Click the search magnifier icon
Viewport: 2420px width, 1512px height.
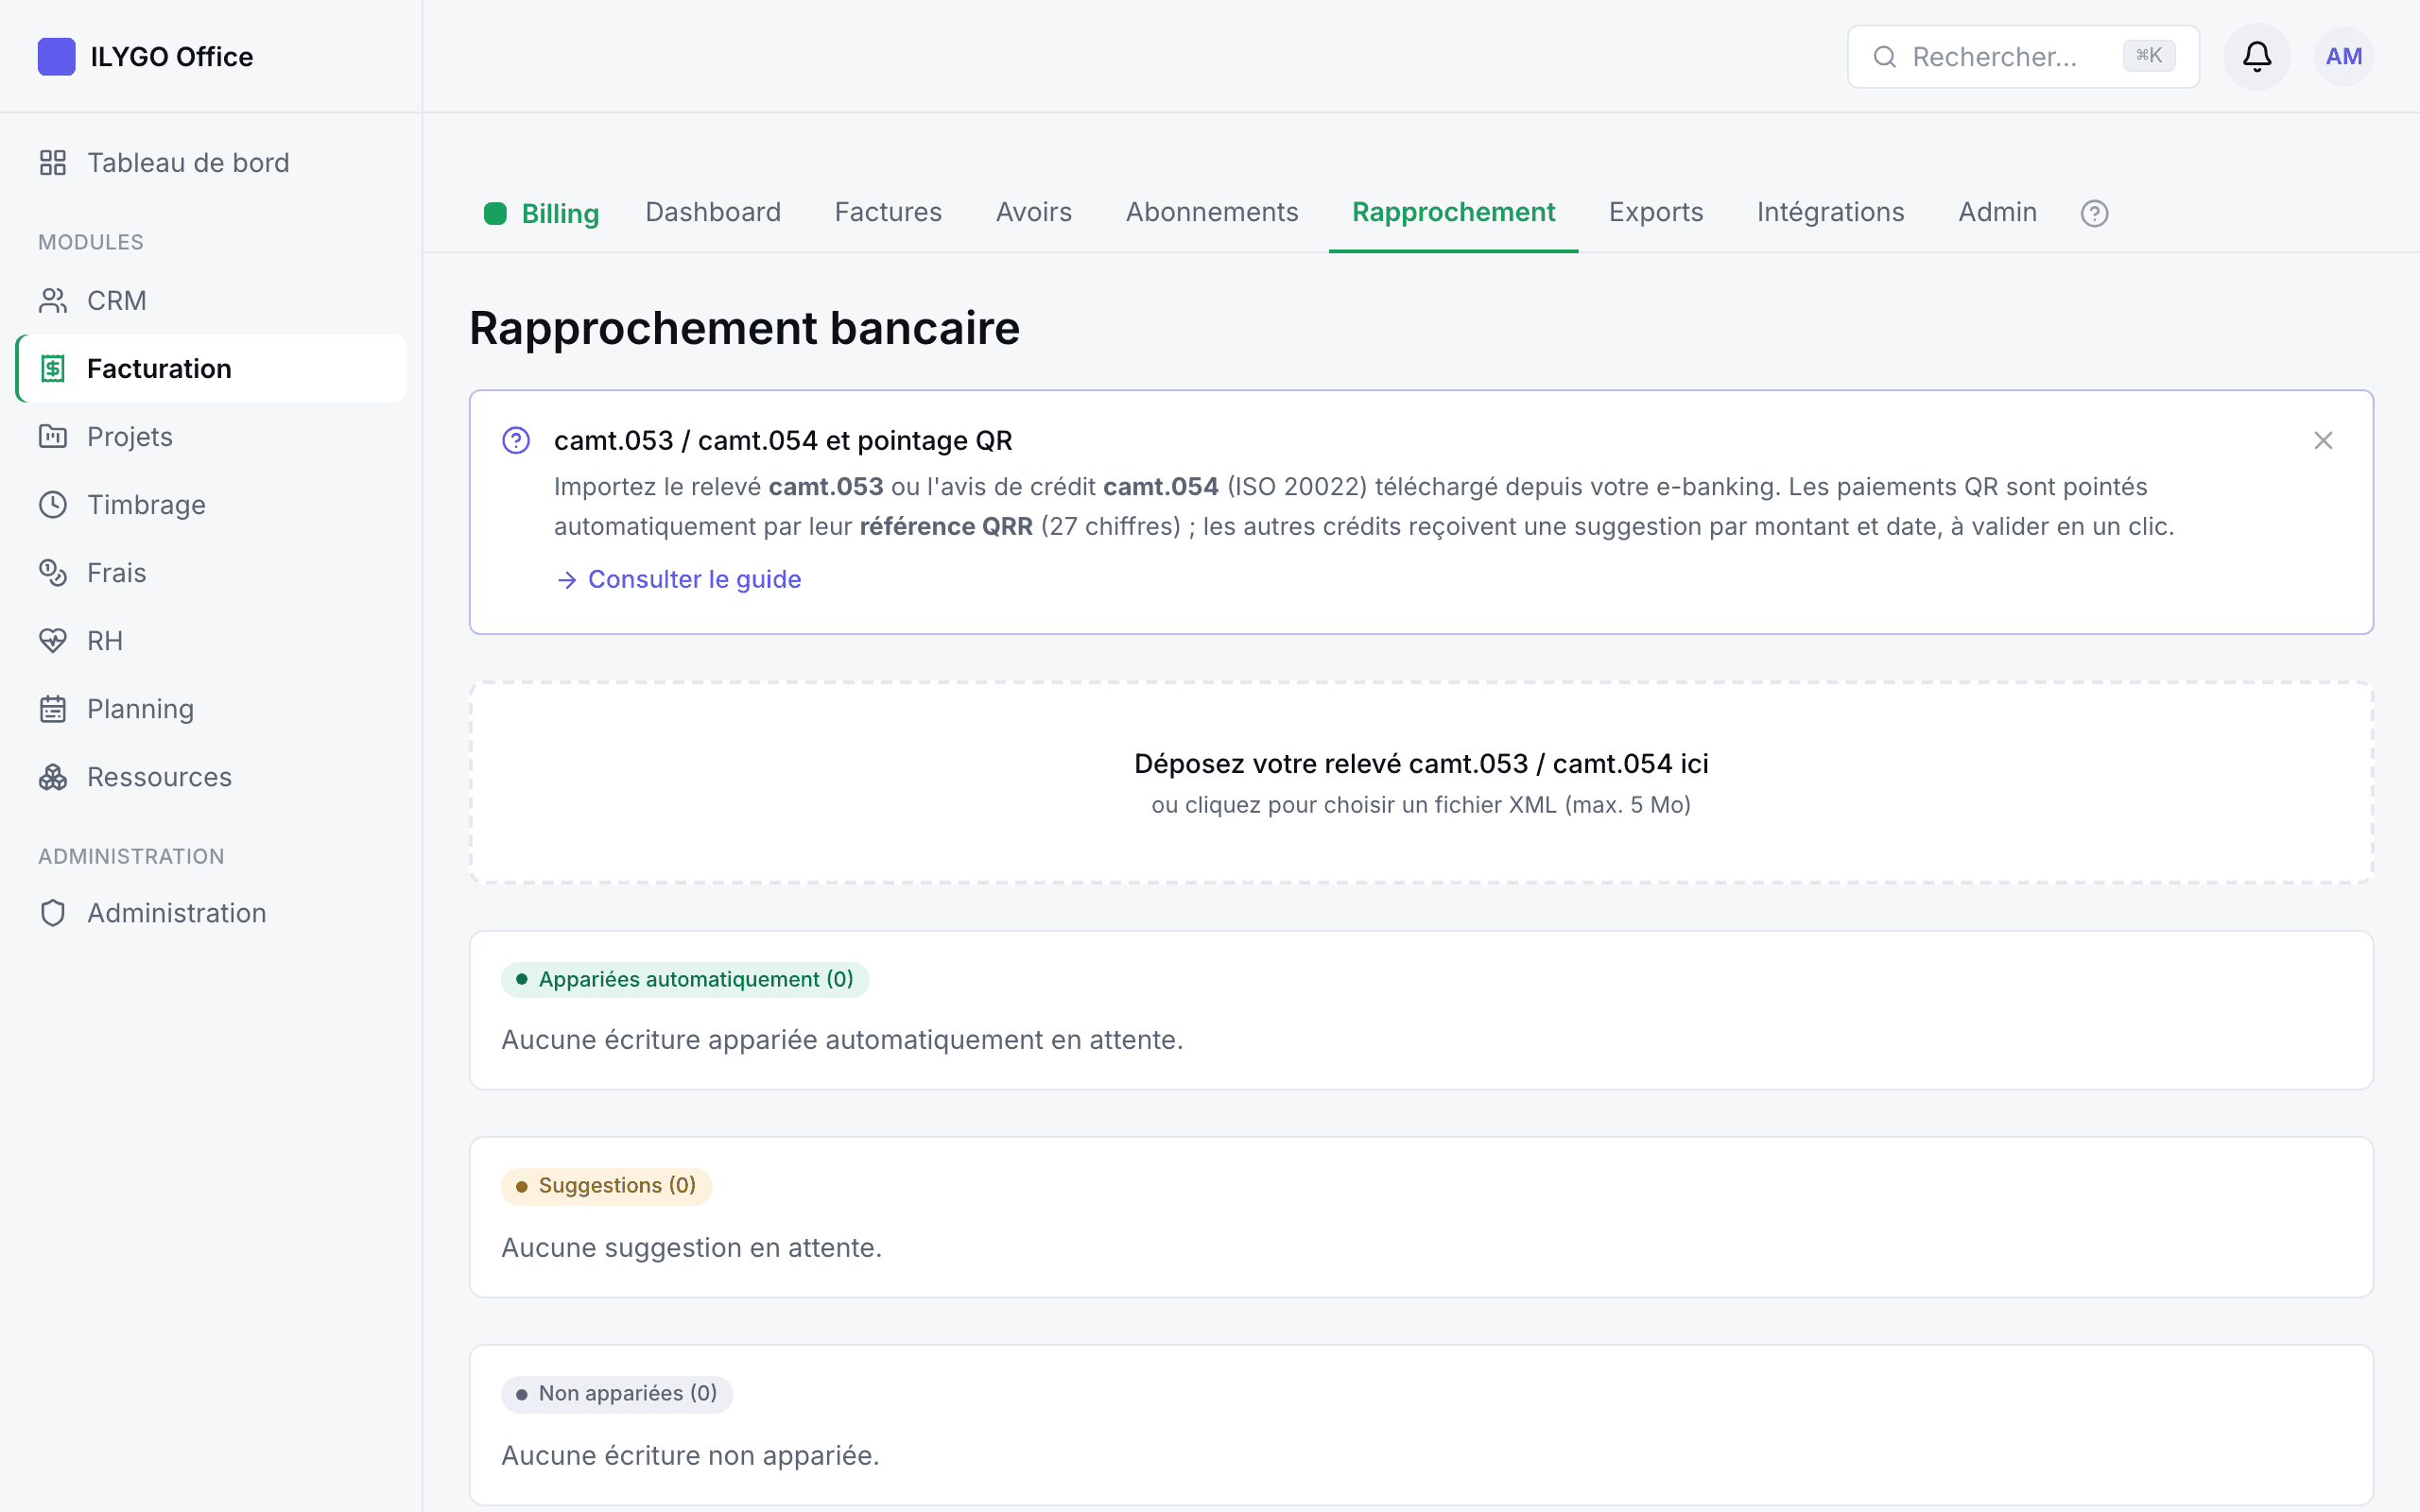click(1885, 57)
